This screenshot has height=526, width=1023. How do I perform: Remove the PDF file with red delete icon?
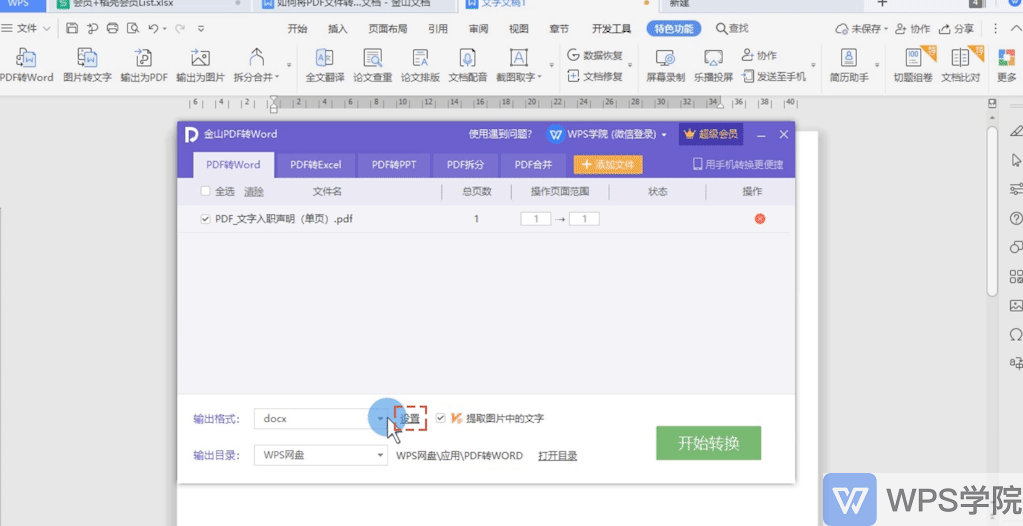759,219
